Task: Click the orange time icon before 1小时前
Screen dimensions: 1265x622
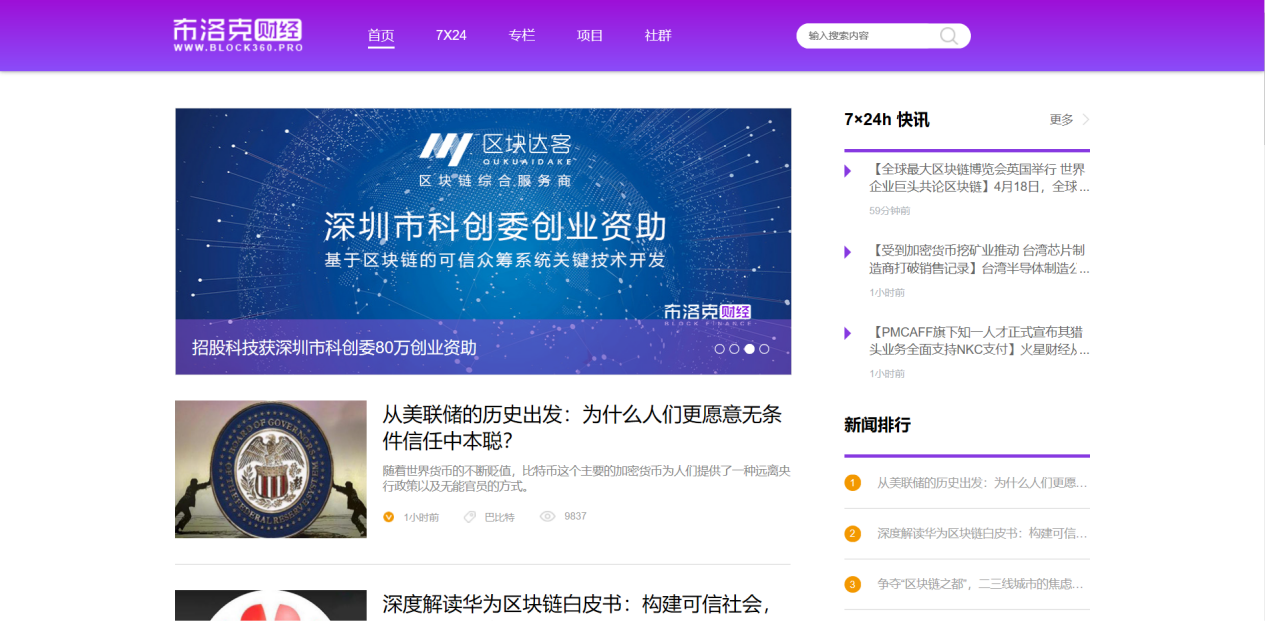Action: 388,517
